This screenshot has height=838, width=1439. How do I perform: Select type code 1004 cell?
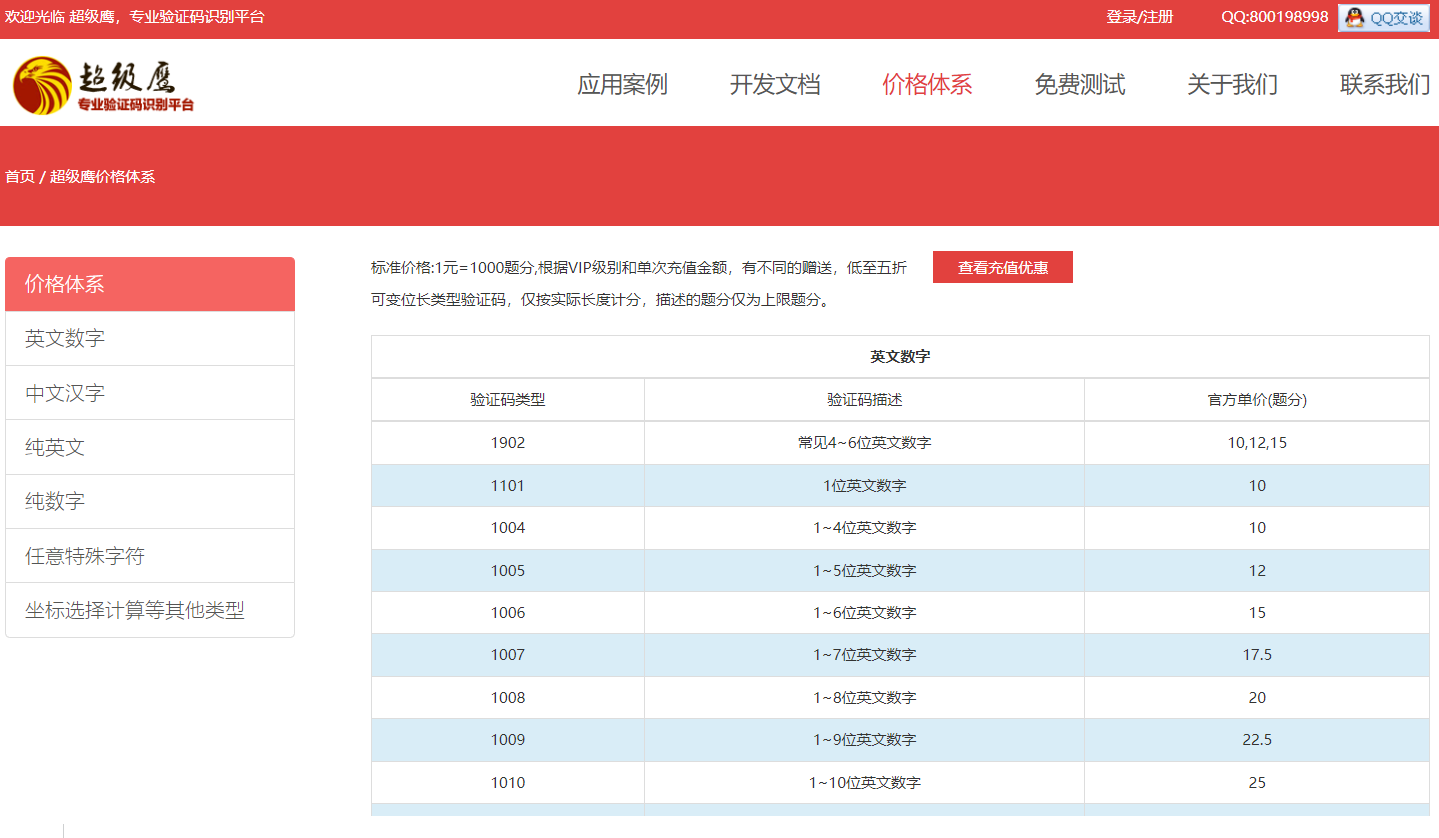(508, 528)
